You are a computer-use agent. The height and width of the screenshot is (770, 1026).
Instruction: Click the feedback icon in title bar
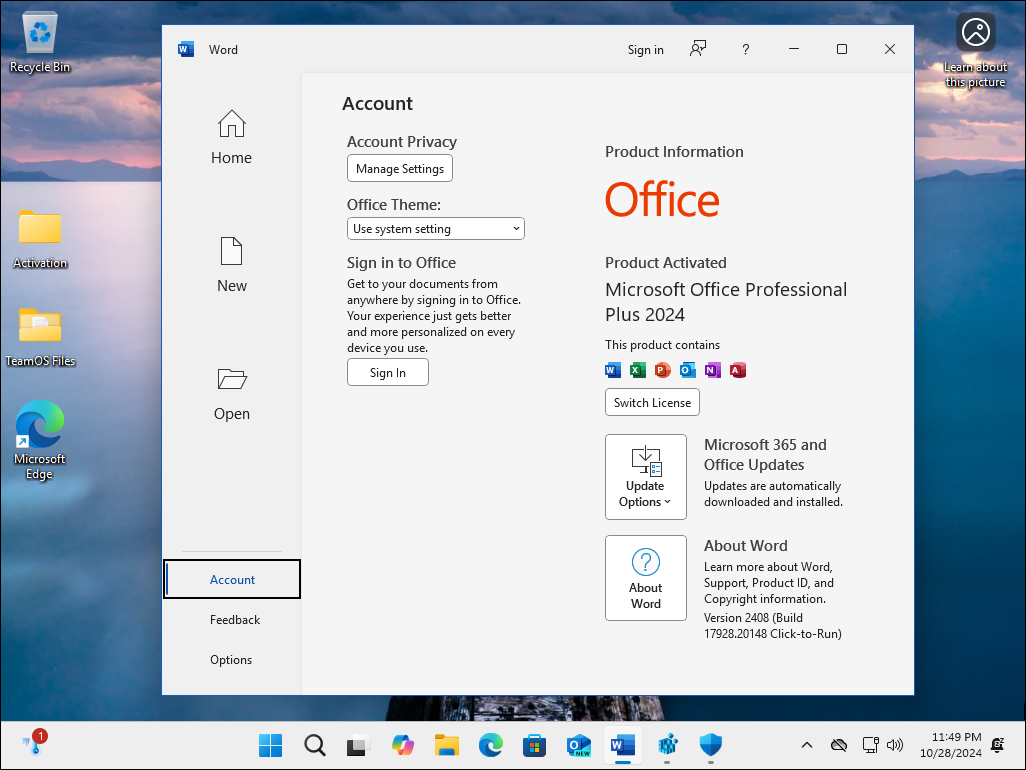698,49
